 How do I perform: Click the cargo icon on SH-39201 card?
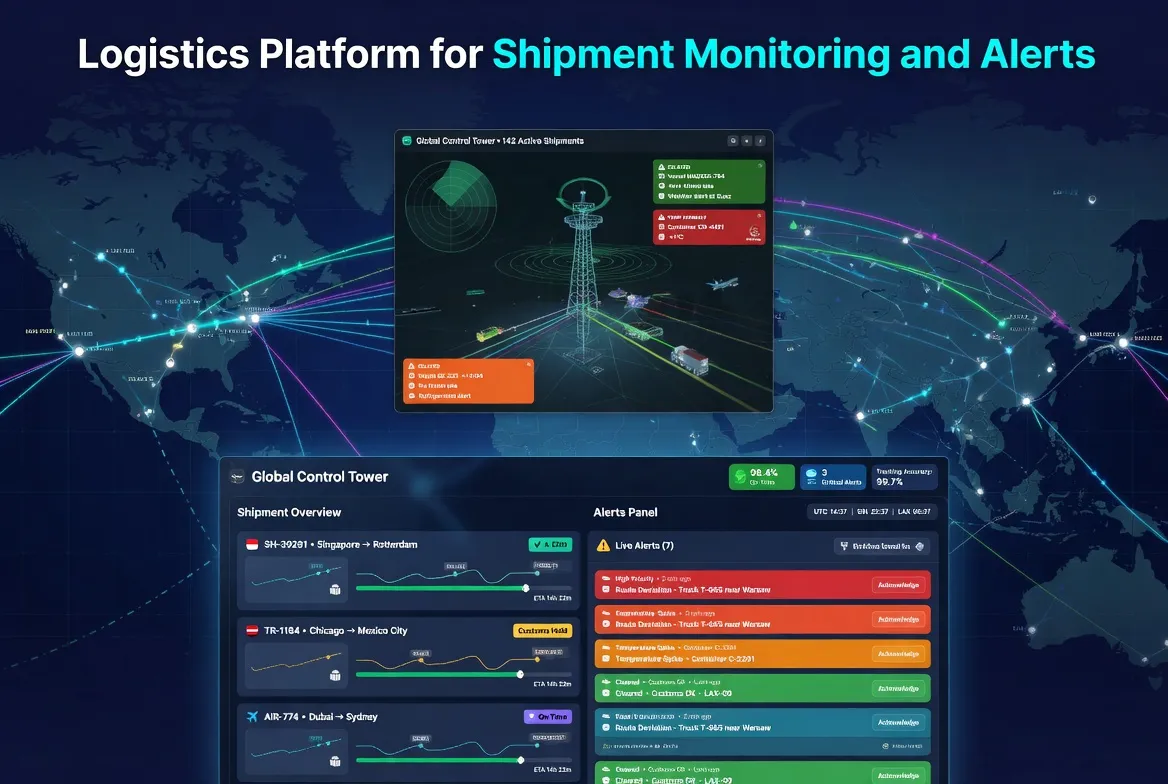(x=337, y=590)
